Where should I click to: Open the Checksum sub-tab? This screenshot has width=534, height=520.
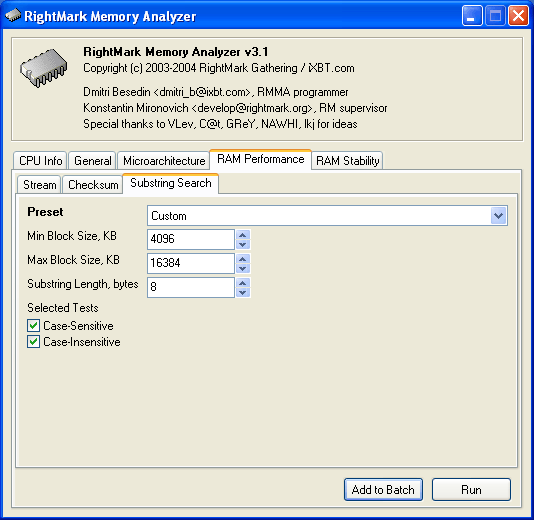tap(93, 185)
